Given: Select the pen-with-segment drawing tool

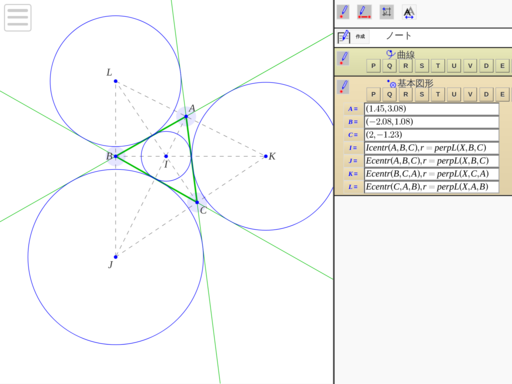Looking at the screenshot, I should (x=364, y=12).
